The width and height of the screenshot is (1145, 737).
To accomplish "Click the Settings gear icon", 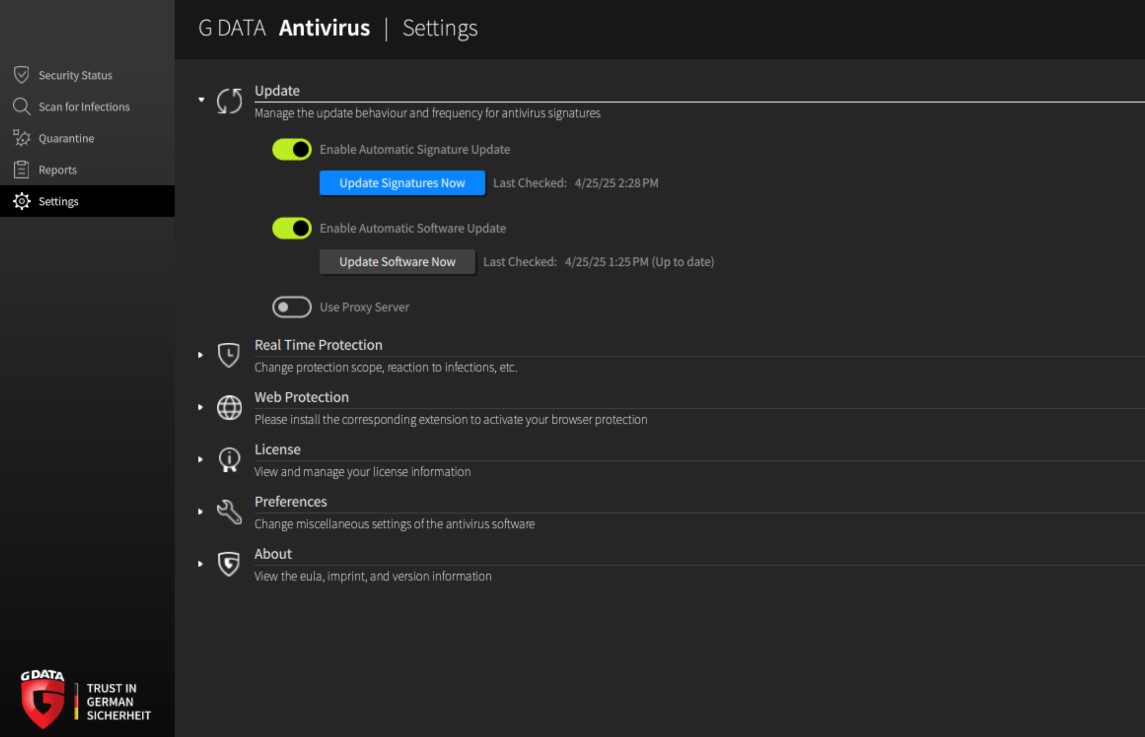I will [x=22, y=201].
